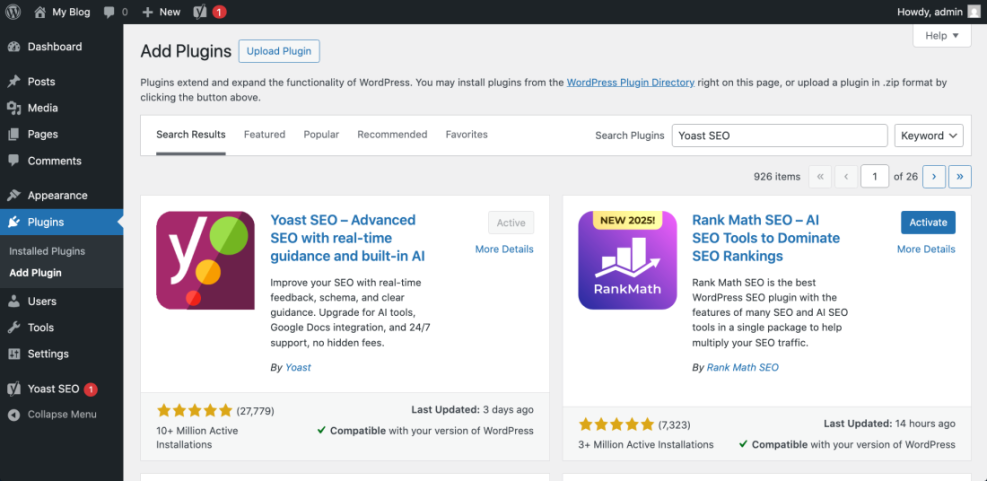Open the Dashboard menu
This screenshot has width=987, height=481.
(62, 47)
